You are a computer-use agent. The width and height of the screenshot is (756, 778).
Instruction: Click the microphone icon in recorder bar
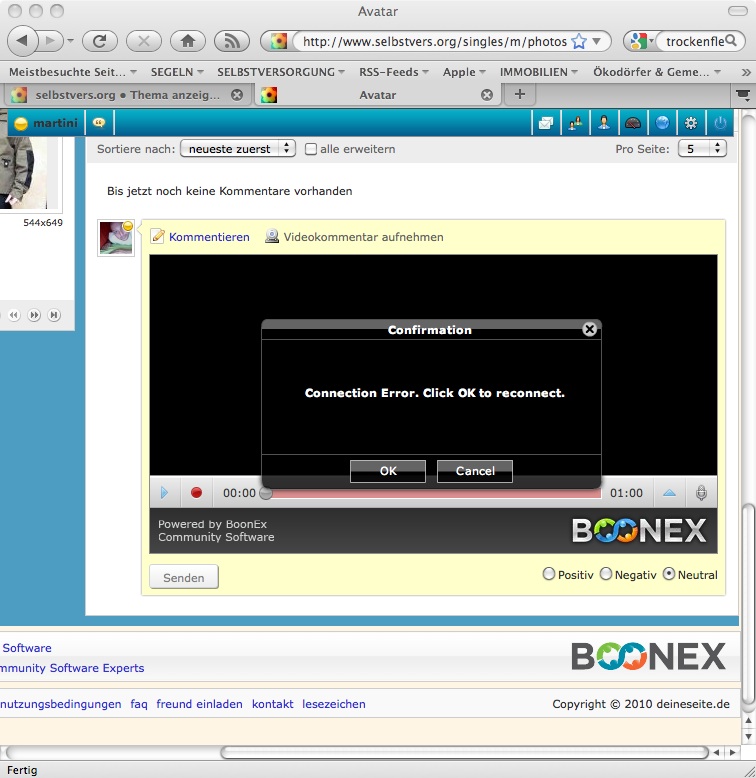702,493
